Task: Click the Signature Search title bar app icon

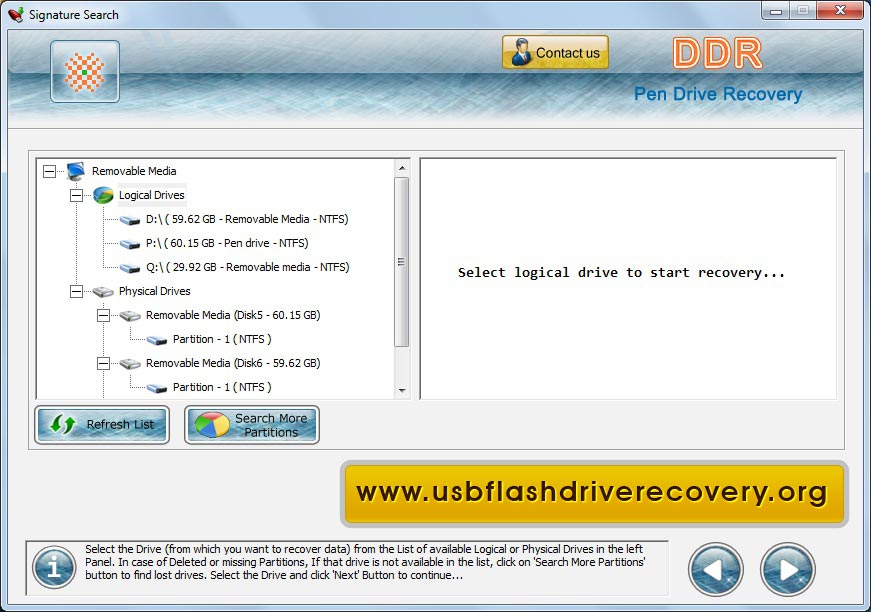Action: (16, 14)
